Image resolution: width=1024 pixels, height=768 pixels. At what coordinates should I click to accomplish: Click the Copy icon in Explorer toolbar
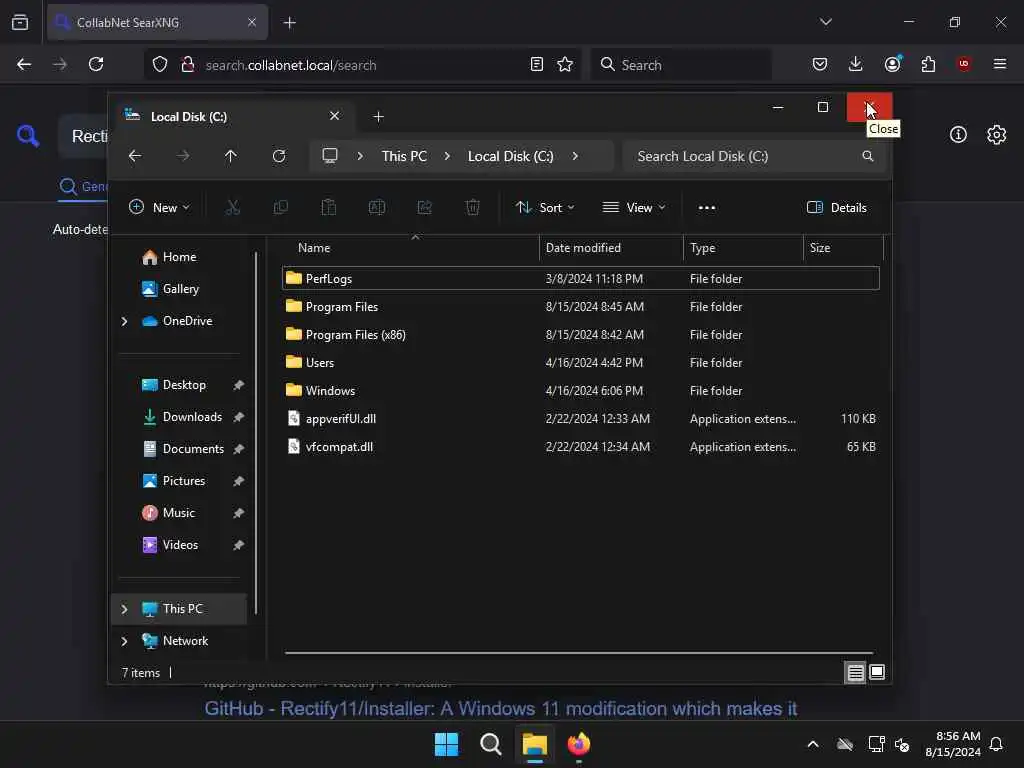point(281,208)
